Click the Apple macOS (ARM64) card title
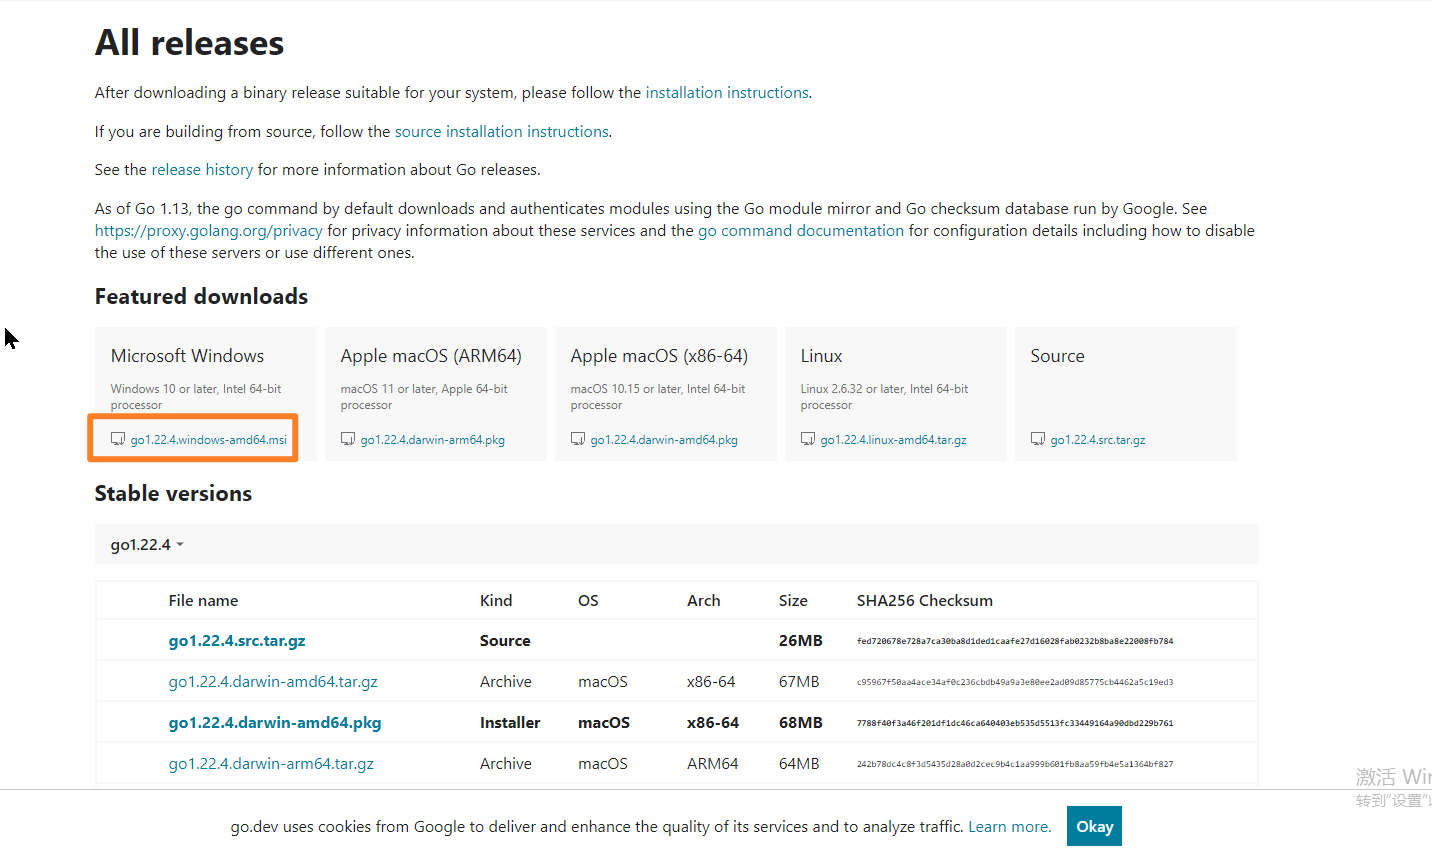Image resolution: width=1432 pixels, height=862 pixels. [x=431, y=356]
